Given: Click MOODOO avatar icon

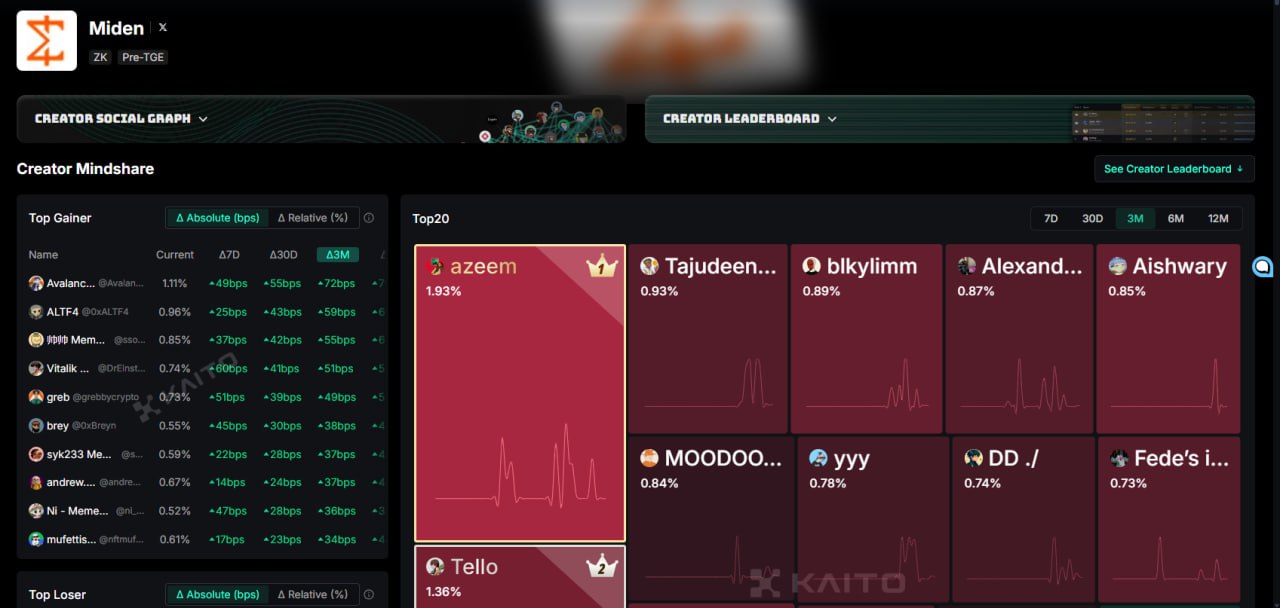Looking at the screenshot, I should click(650, 458).
